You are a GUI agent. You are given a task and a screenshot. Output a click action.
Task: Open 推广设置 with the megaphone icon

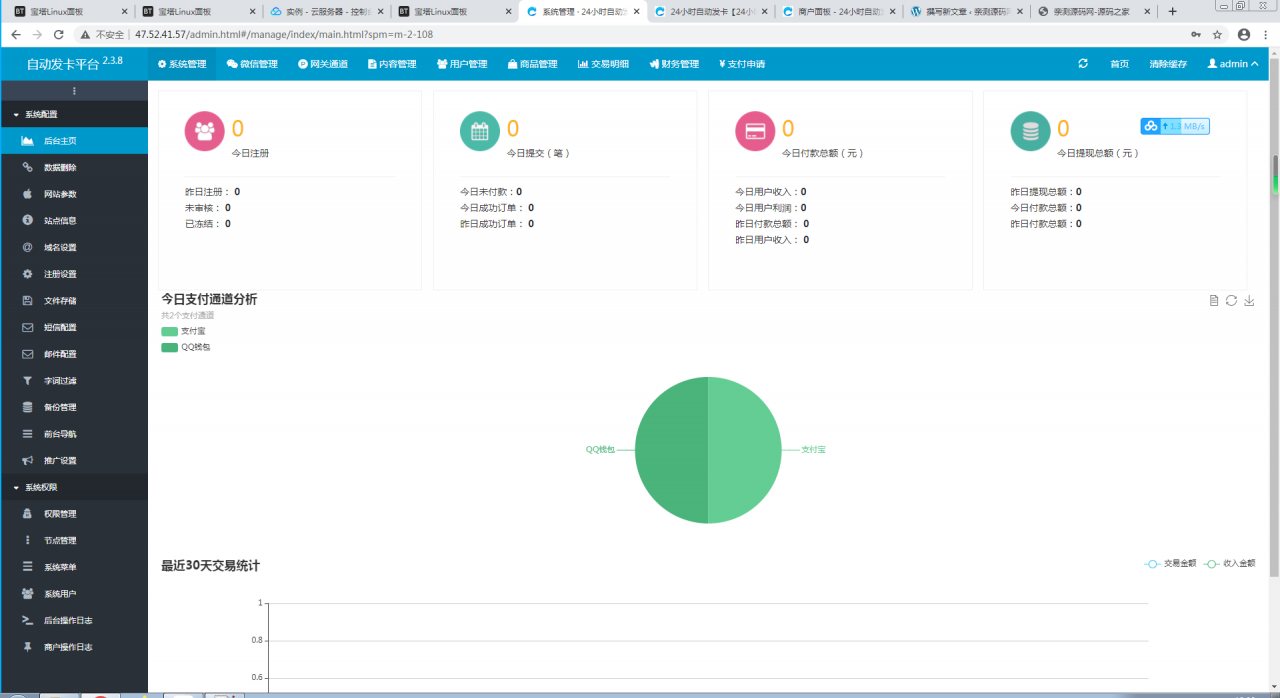(74, 461)
